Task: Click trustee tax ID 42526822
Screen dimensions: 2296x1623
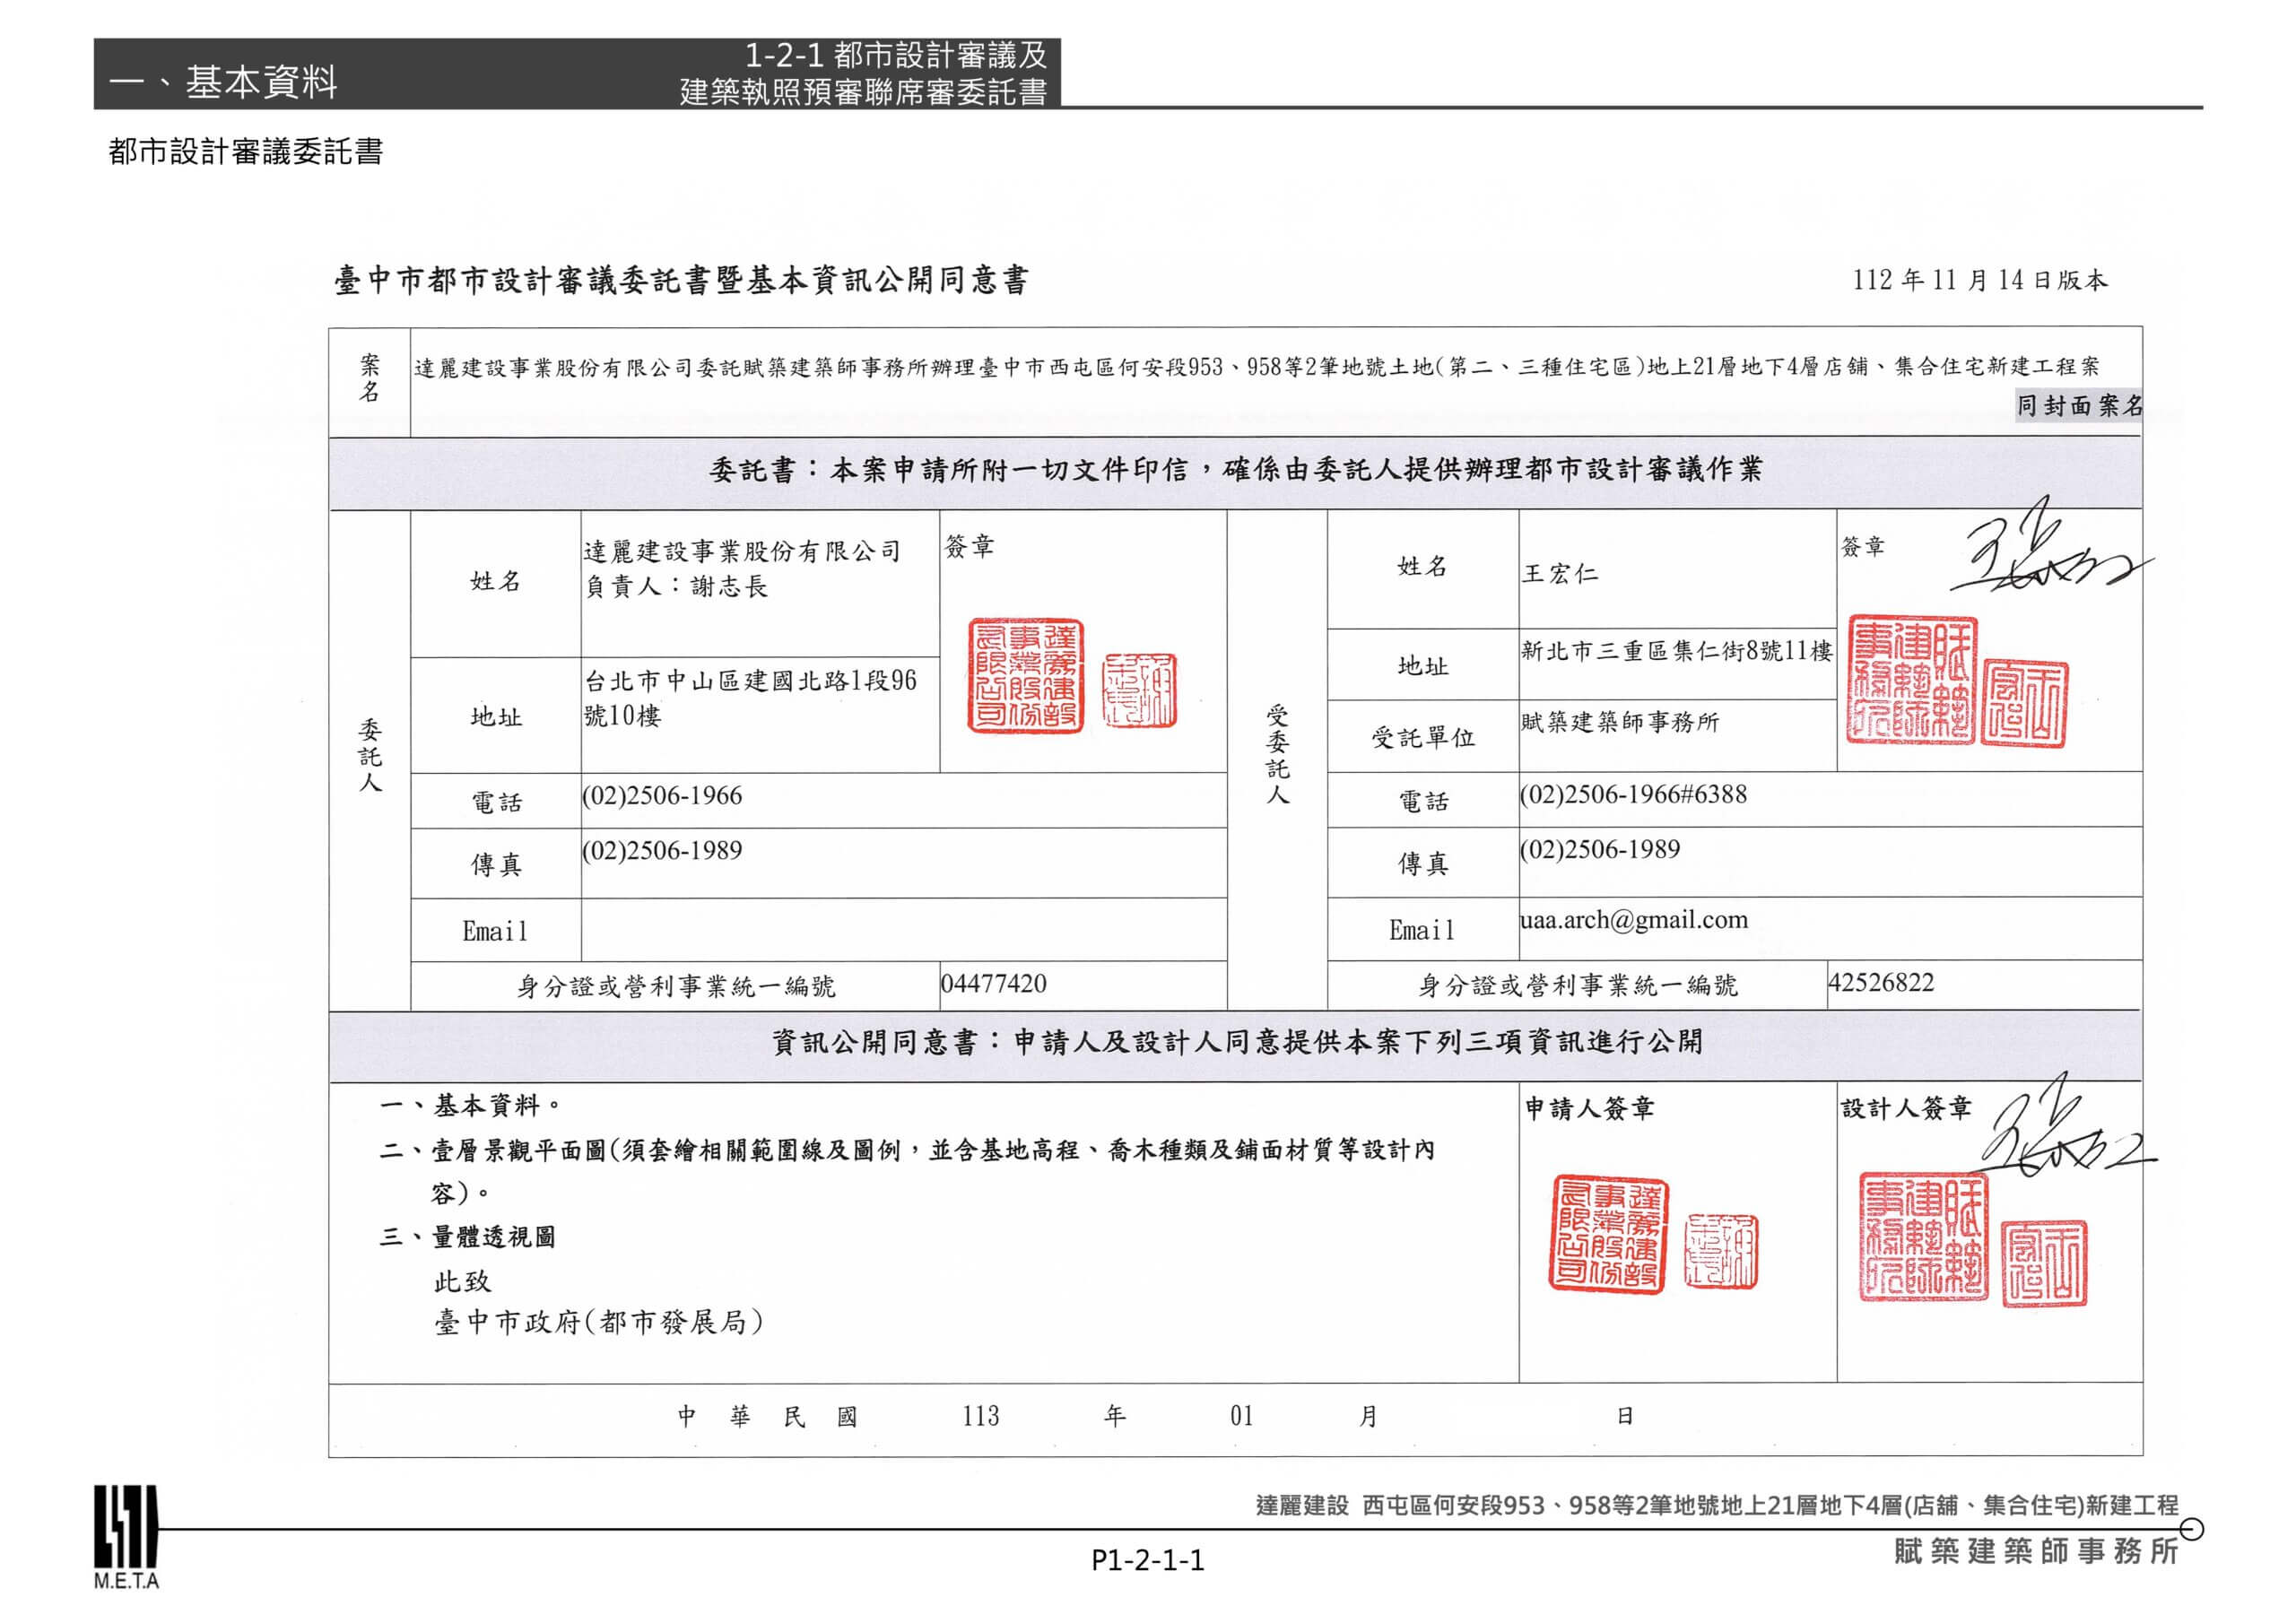Action: [x=1881, y=983]
